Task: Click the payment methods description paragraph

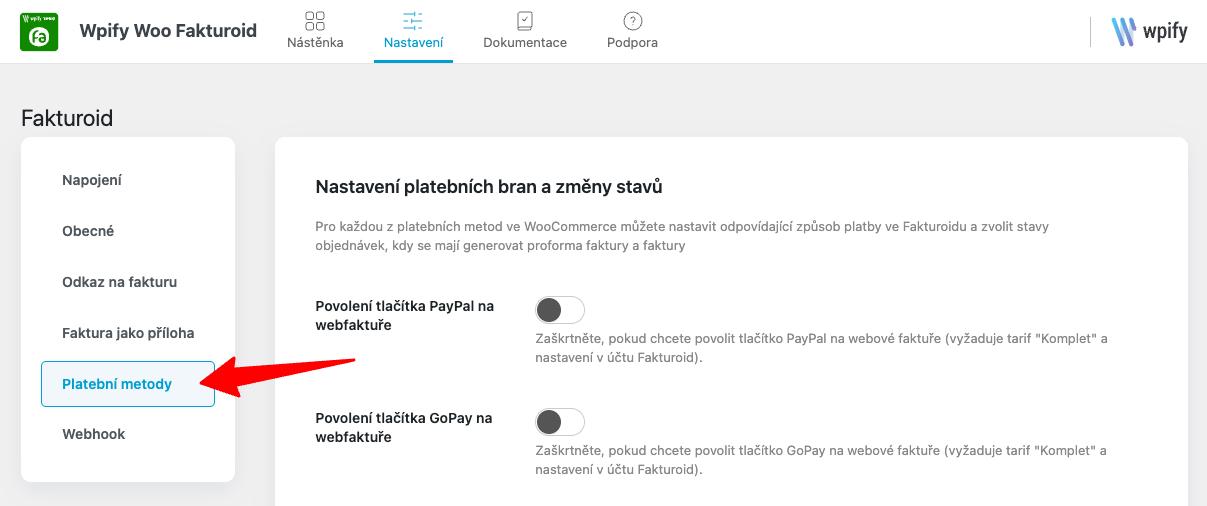Action: (x=681, y=236)
